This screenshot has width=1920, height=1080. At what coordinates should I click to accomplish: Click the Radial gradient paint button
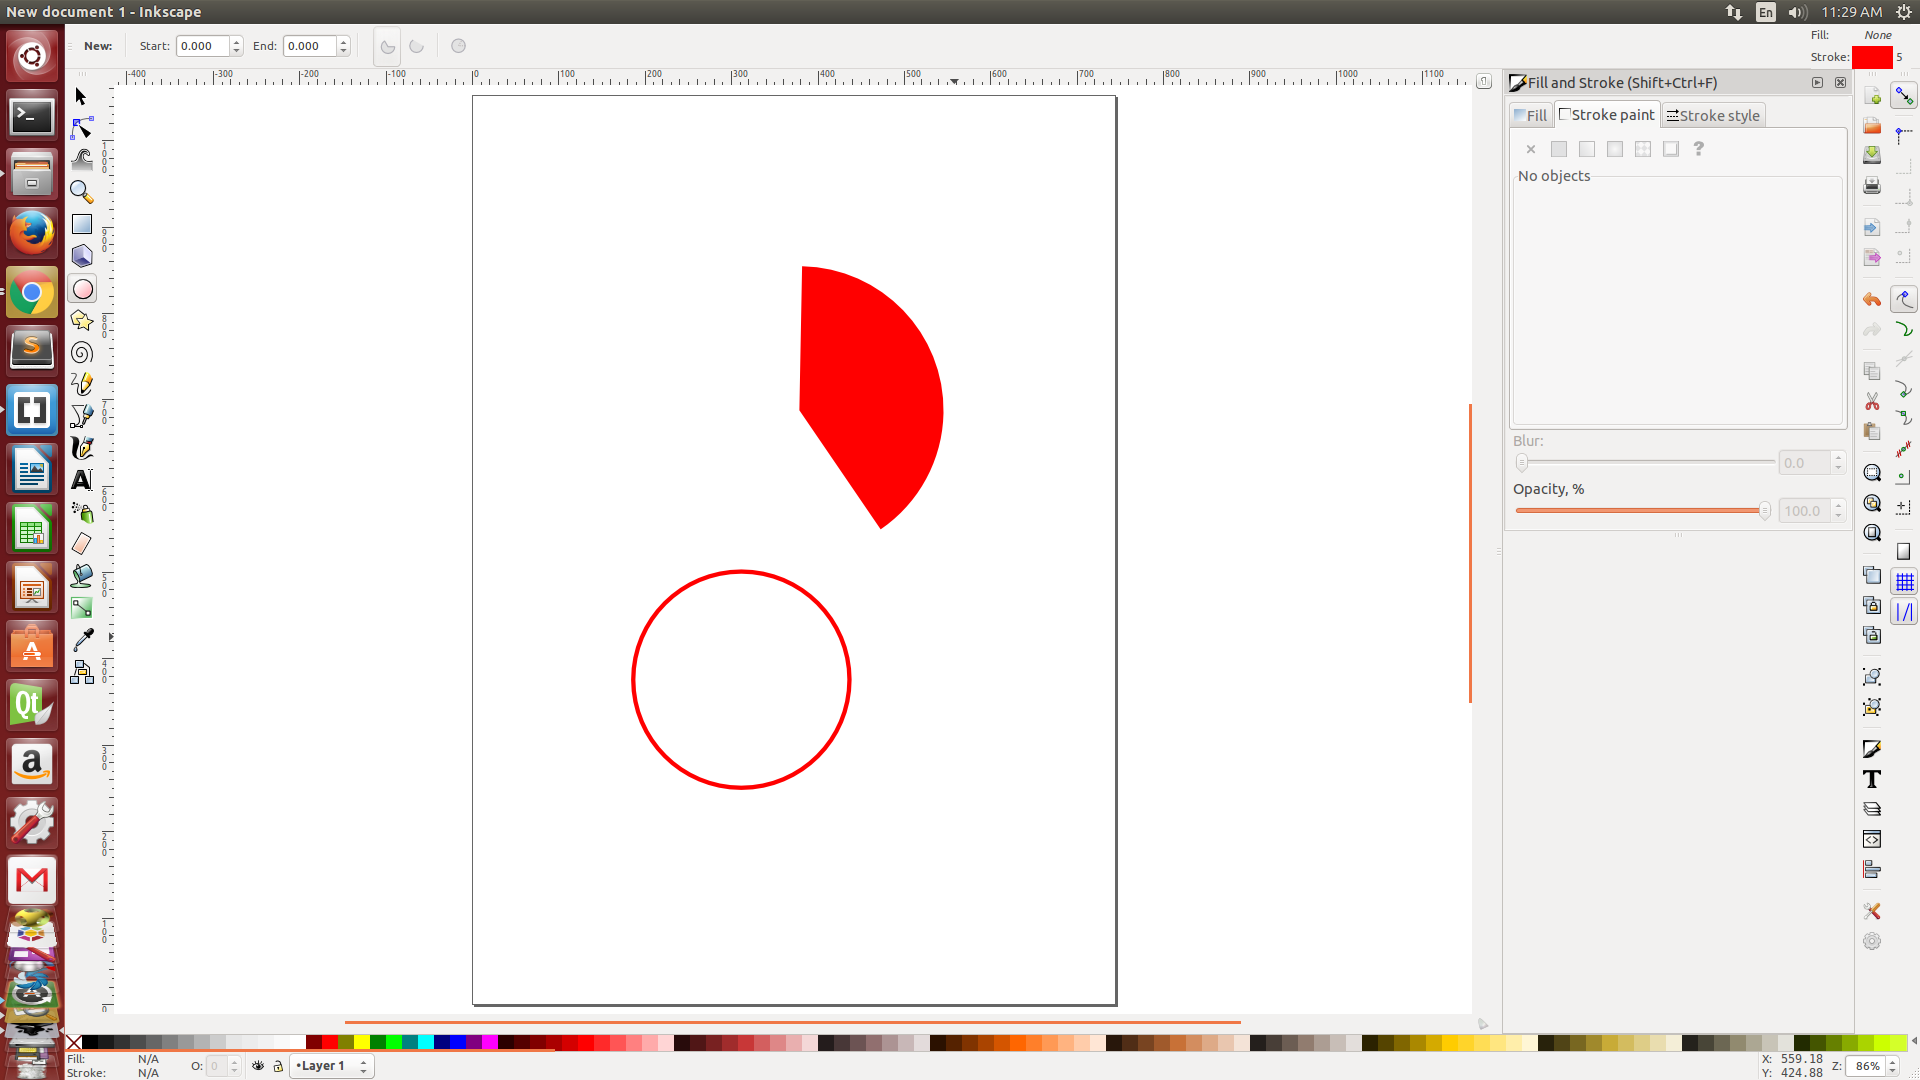pos(1614,149)
